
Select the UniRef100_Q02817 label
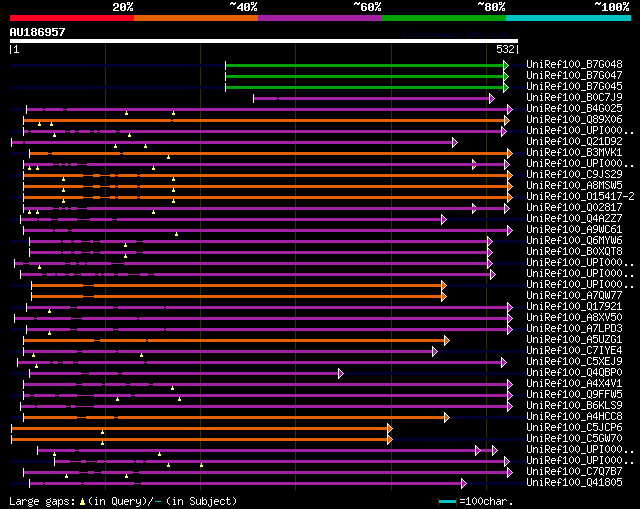[574, 207]
